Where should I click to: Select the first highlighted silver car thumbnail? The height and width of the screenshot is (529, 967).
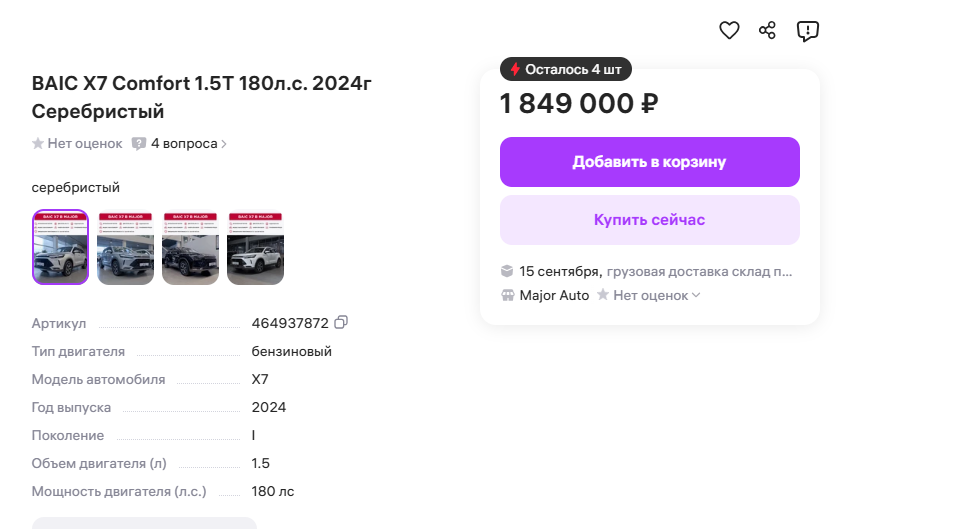61,247
